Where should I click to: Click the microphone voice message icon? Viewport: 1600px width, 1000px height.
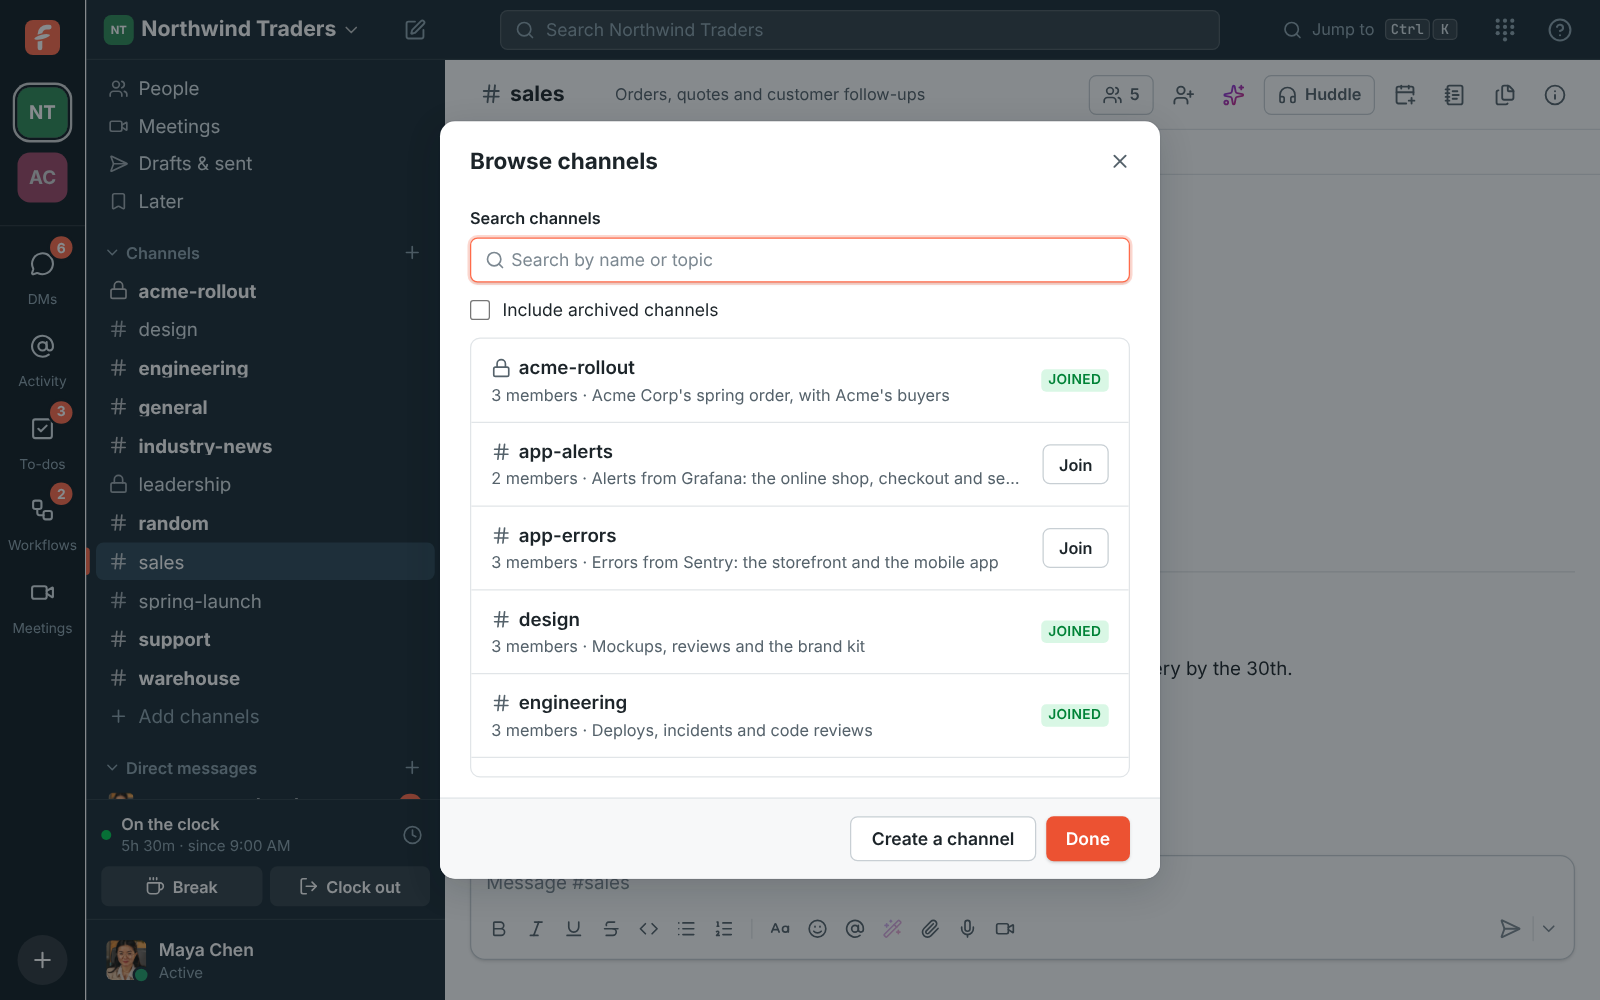point(967,929)
